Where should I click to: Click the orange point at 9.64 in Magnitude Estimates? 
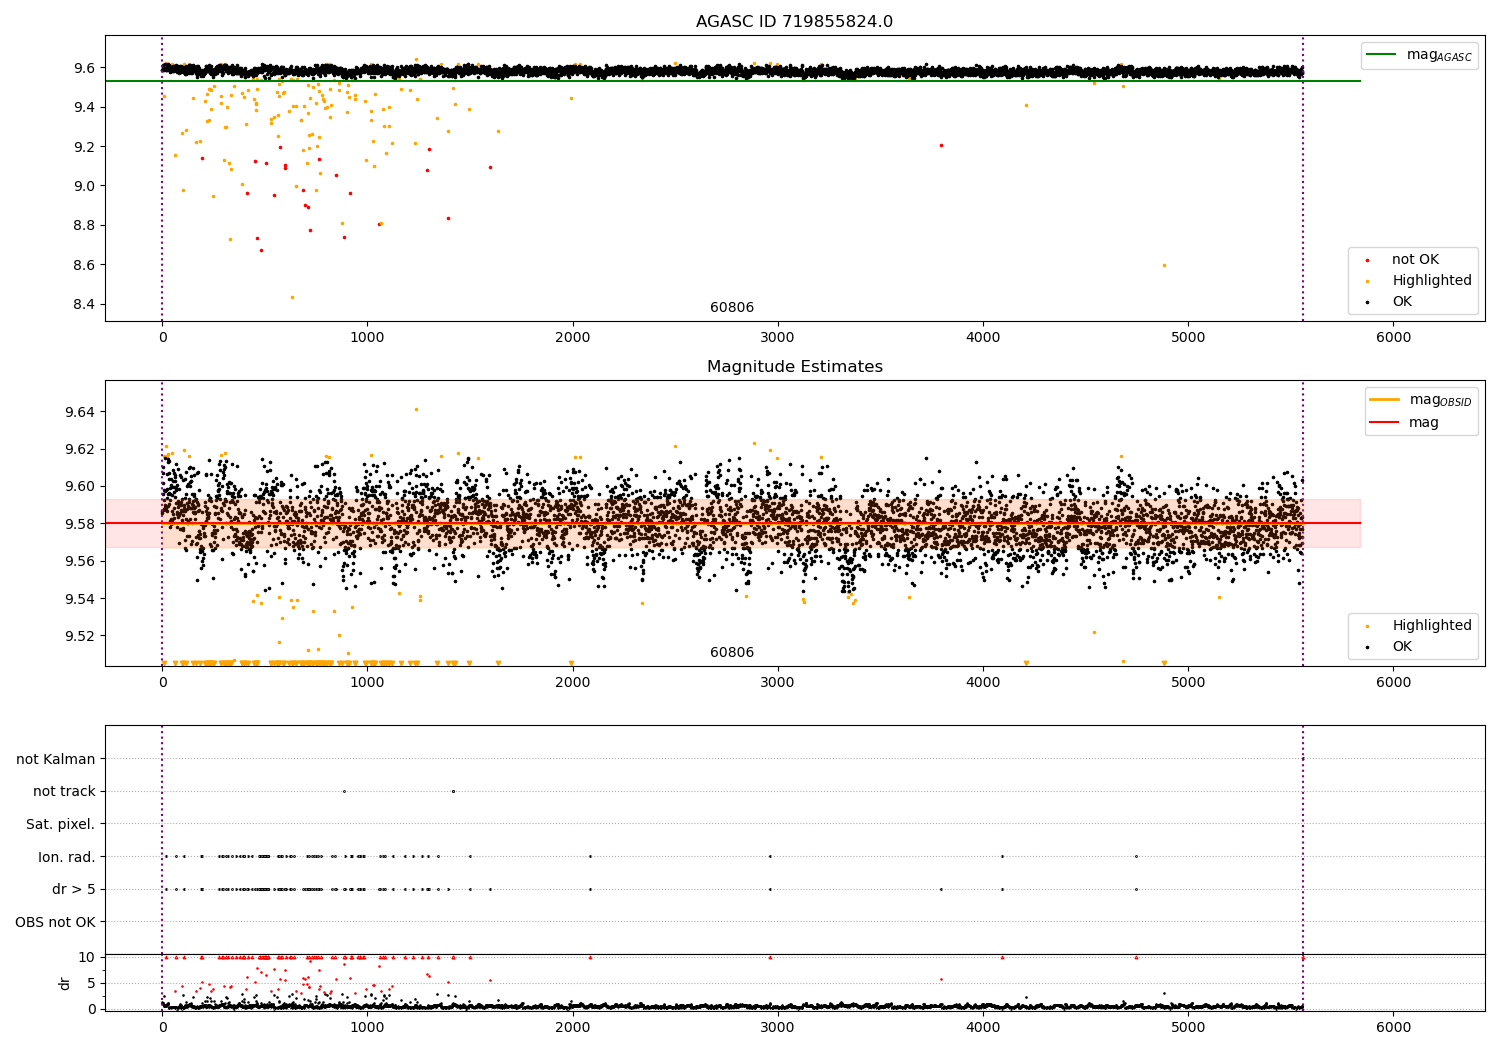click(417, 409)
